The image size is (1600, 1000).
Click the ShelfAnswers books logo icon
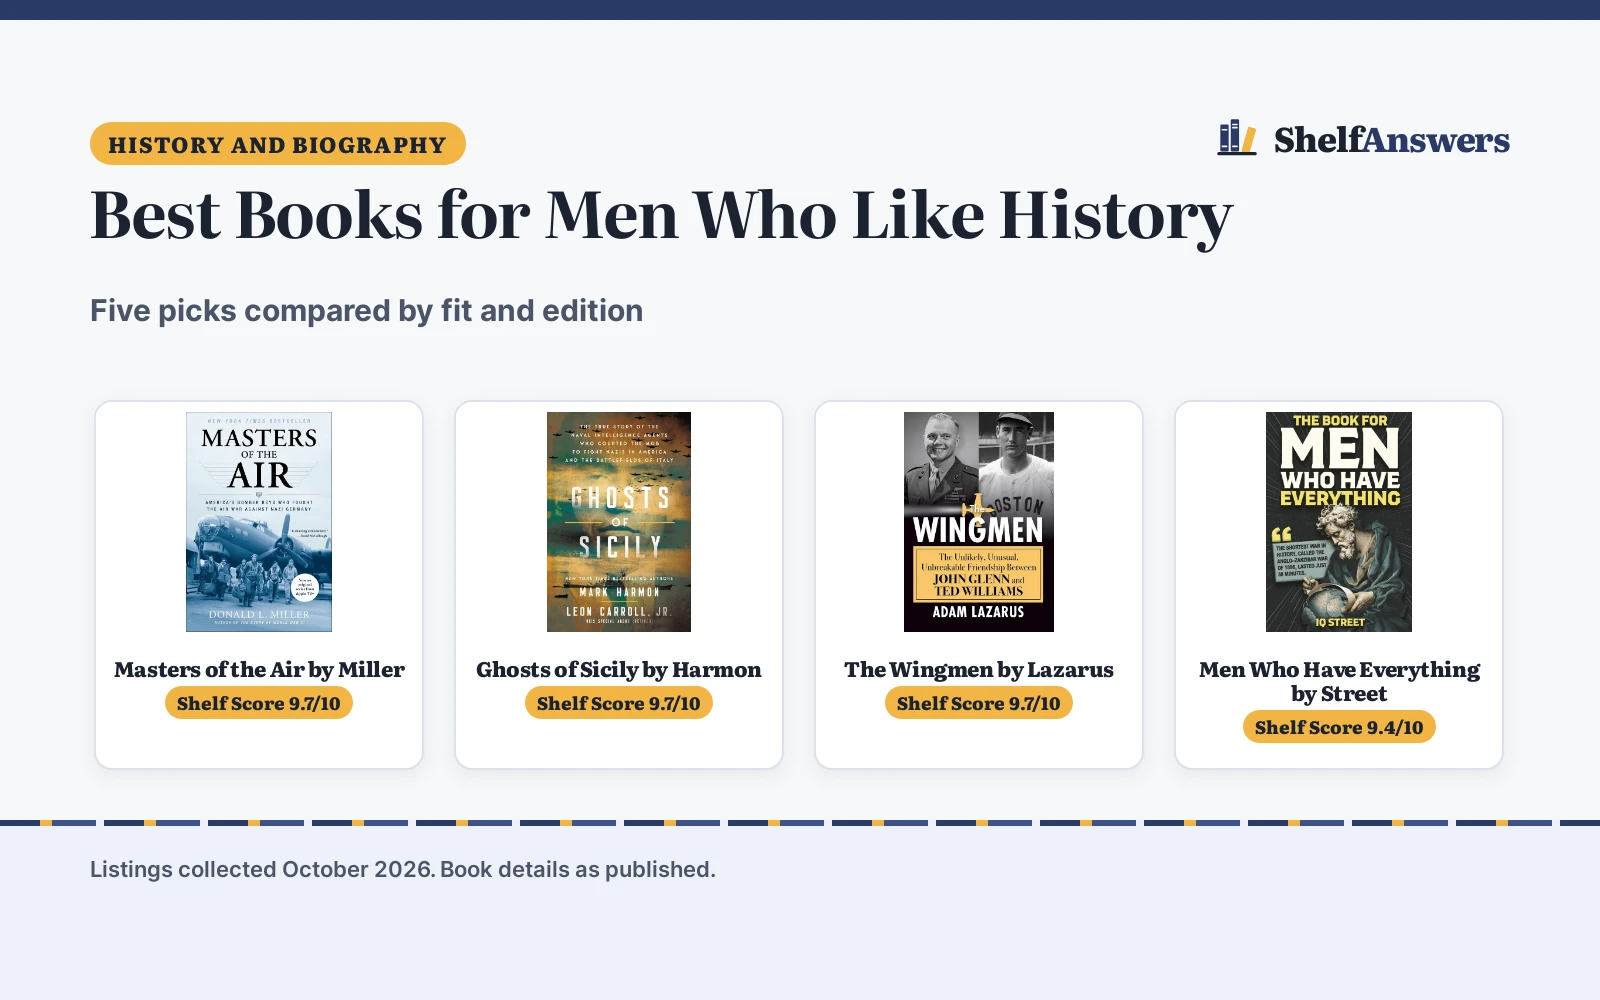pos(1237,138)
